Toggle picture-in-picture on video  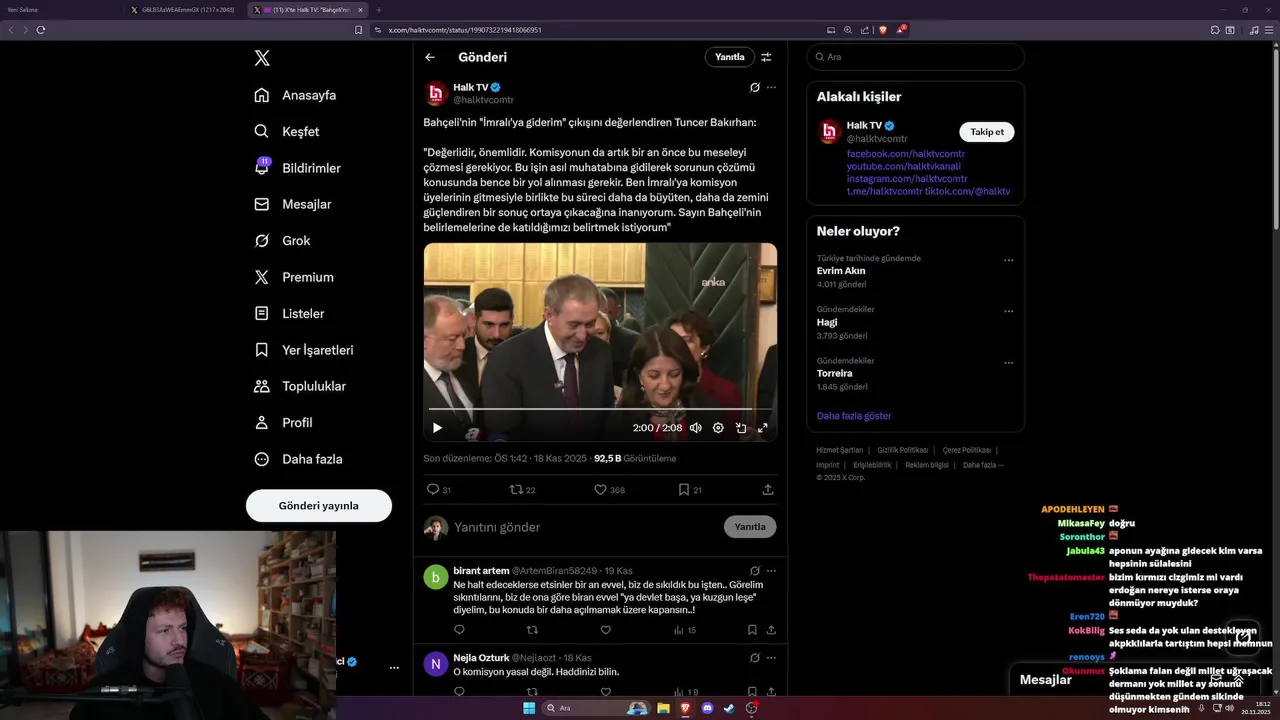pyautogui.click(x=741, y=428)
